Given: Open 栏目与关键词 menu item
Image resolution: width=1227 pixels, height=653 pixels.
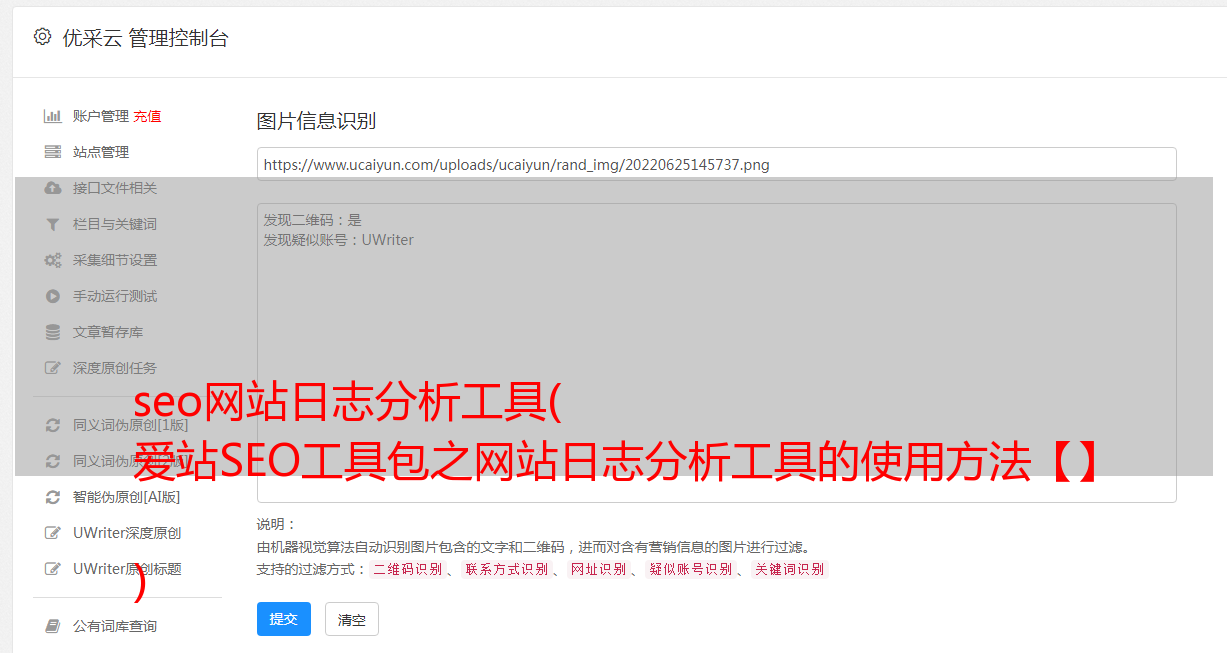Looking at the screenshot, I should coord(115,224).
